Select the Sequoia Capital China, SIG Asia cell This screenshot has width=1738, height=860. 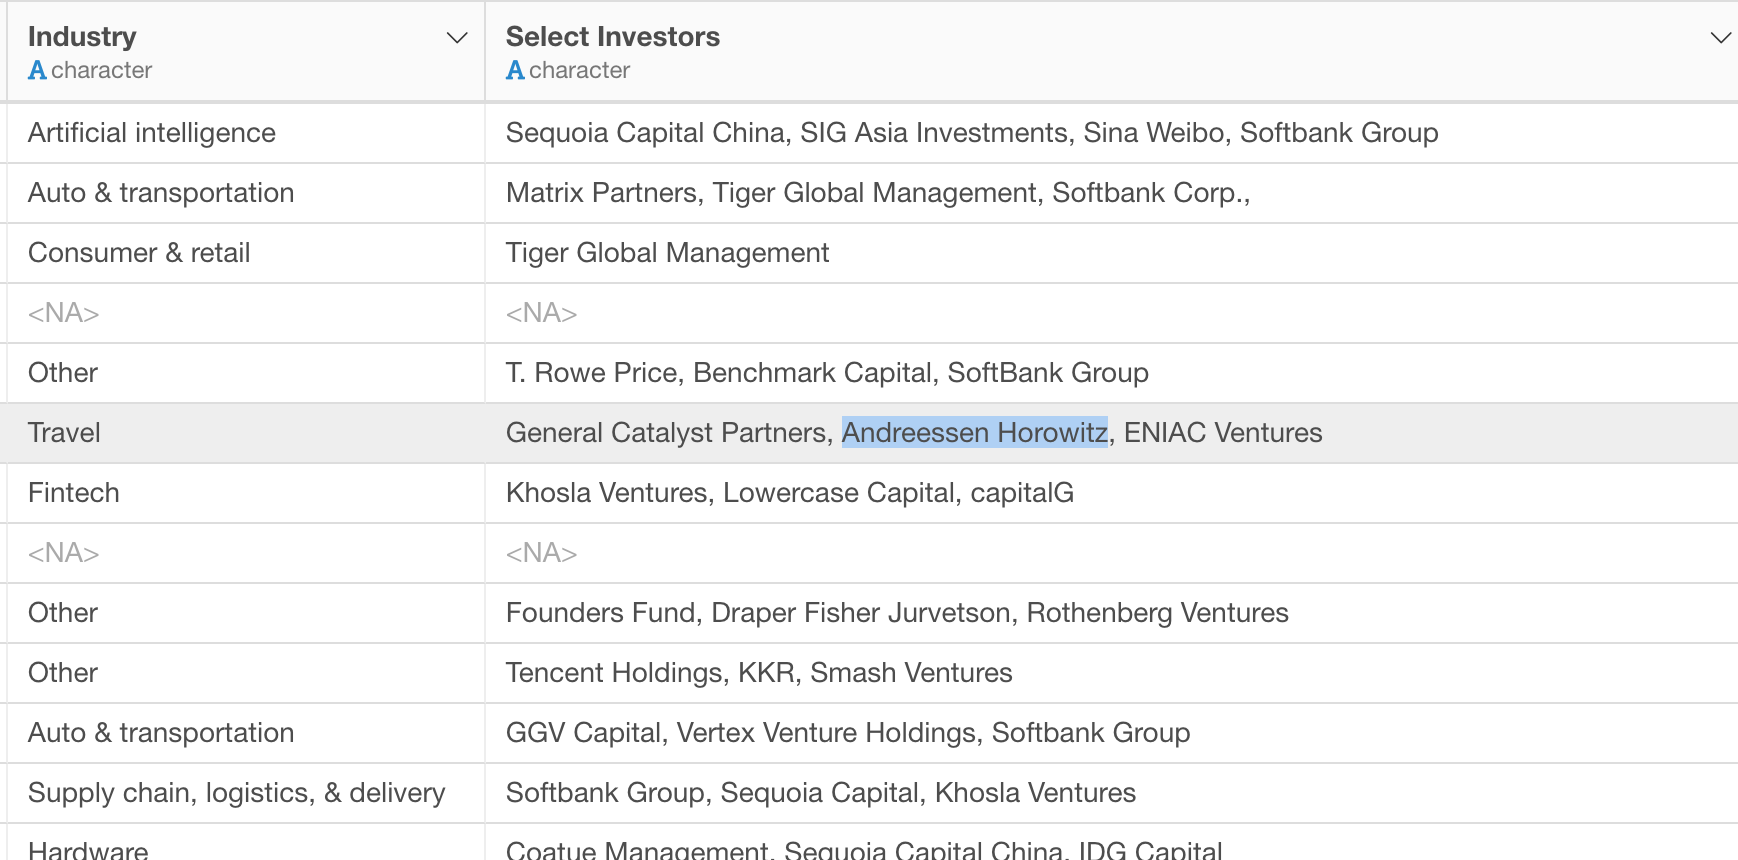coord(1112,133)
